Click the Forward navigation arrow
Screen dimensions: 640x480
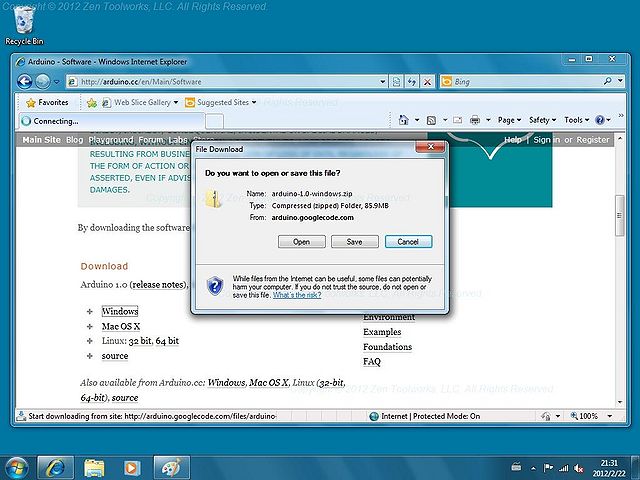pos(42,82)
